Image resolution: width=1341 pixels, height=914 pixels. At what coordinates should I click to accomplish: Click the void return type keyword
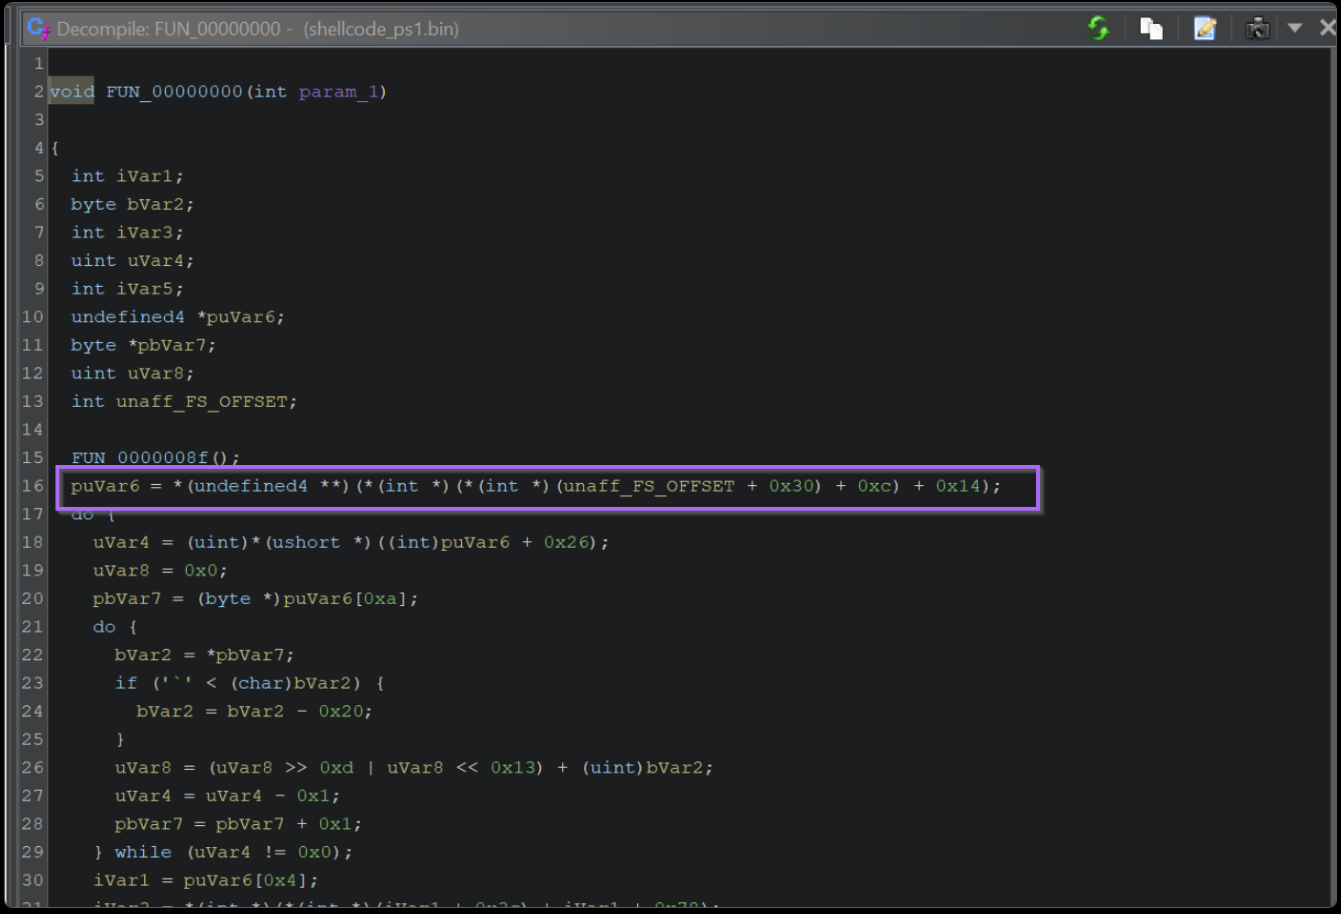click(71, 92)
